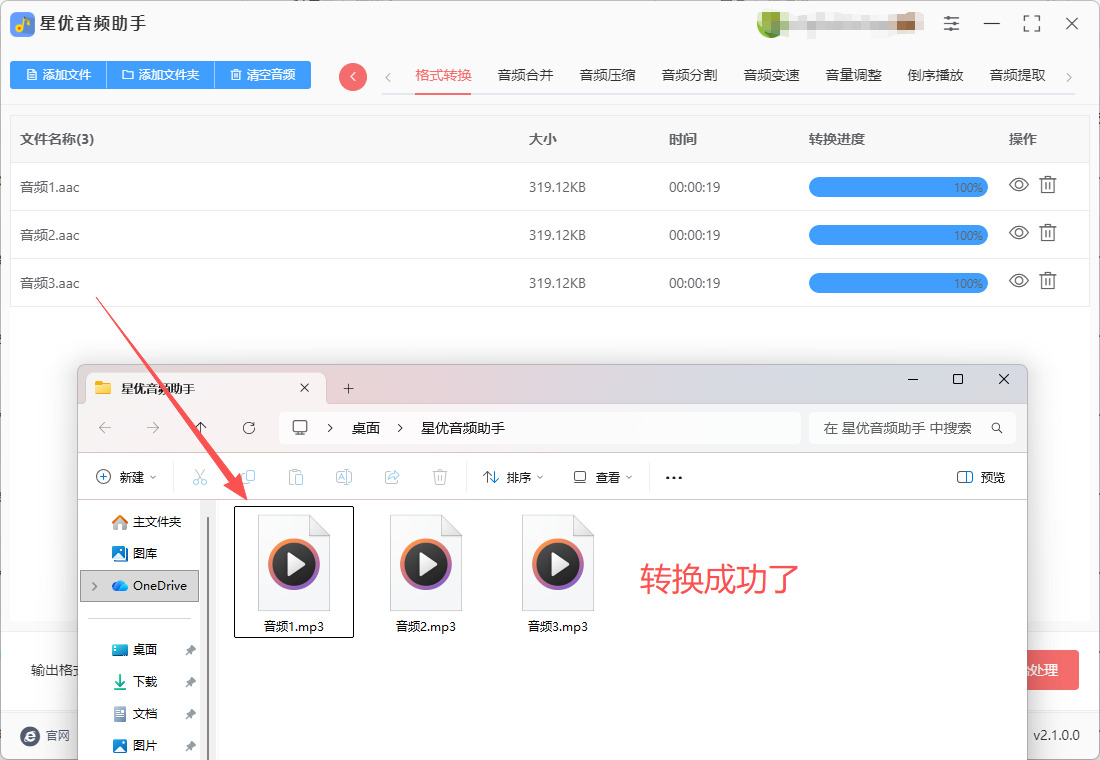Click the Explorer forward arrow
This screenshot has width=1100, height=760.
(153, 427)
